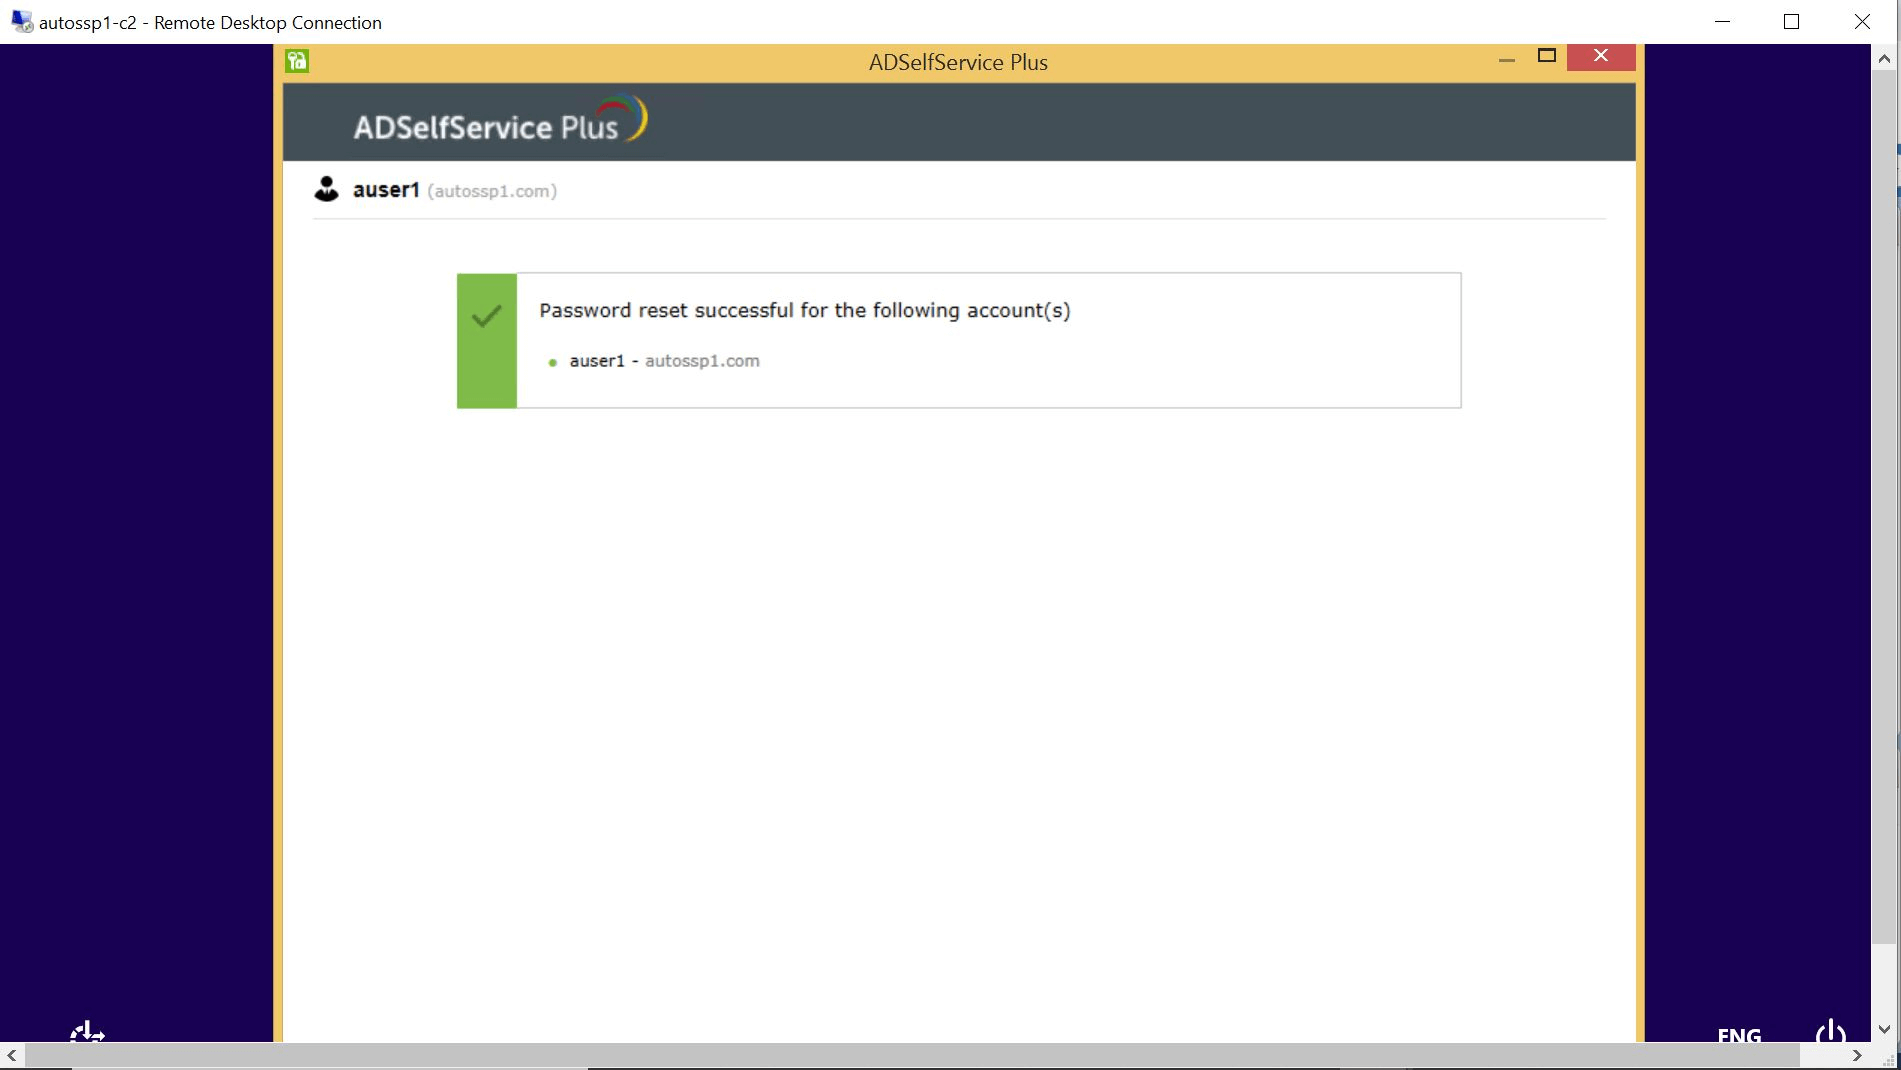Click the Remote Desktop Connection title bar icon
This screenshot has height=1070, width=1901.
(x=22, y=22)
